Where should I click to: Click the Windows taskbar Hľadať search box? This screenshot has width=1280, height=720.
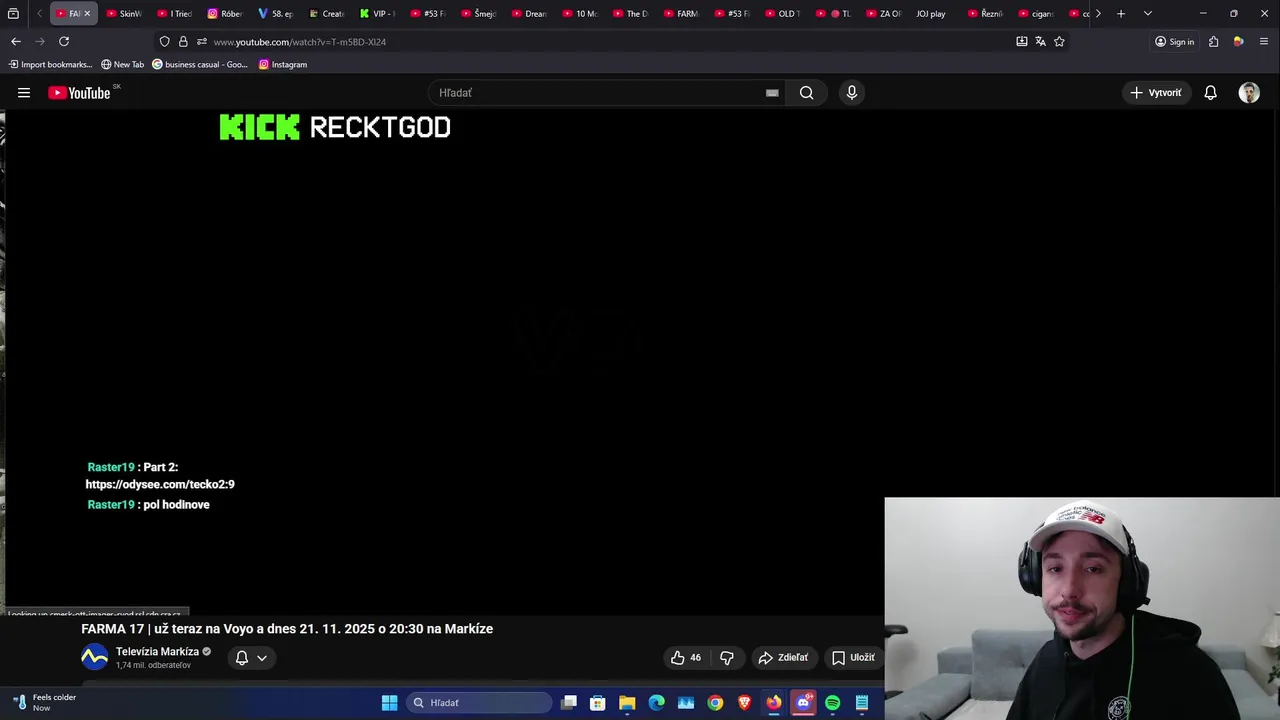pos(479,703)
